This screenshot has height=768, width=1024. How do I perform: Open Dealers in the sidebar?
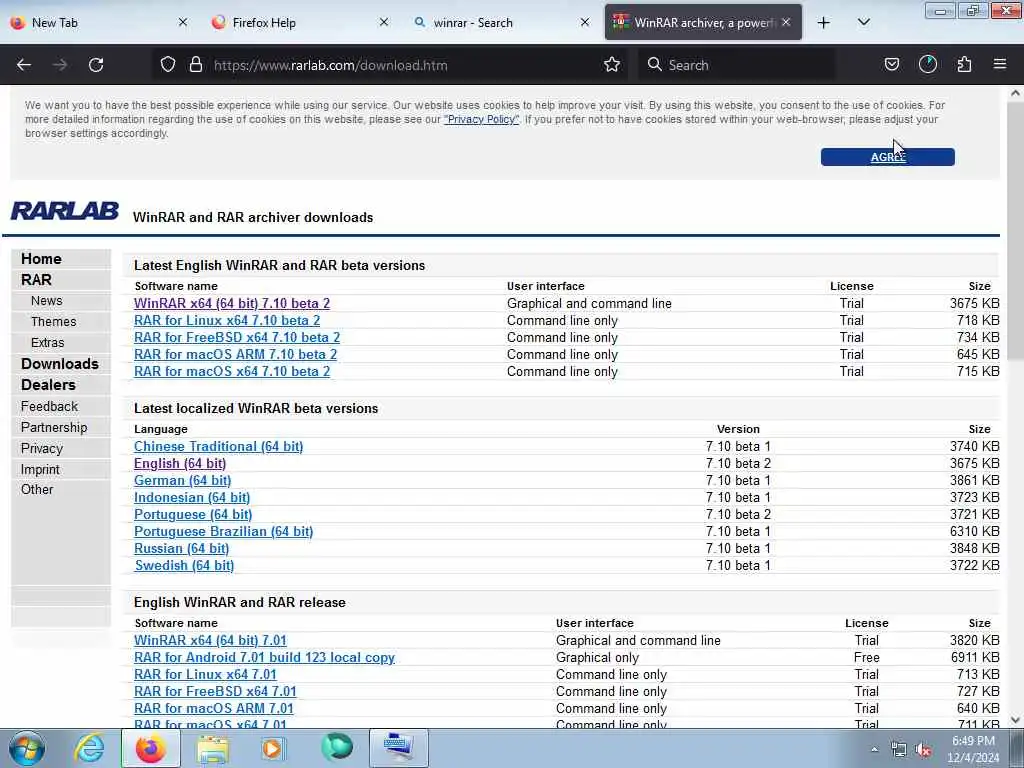coord(48,385)
